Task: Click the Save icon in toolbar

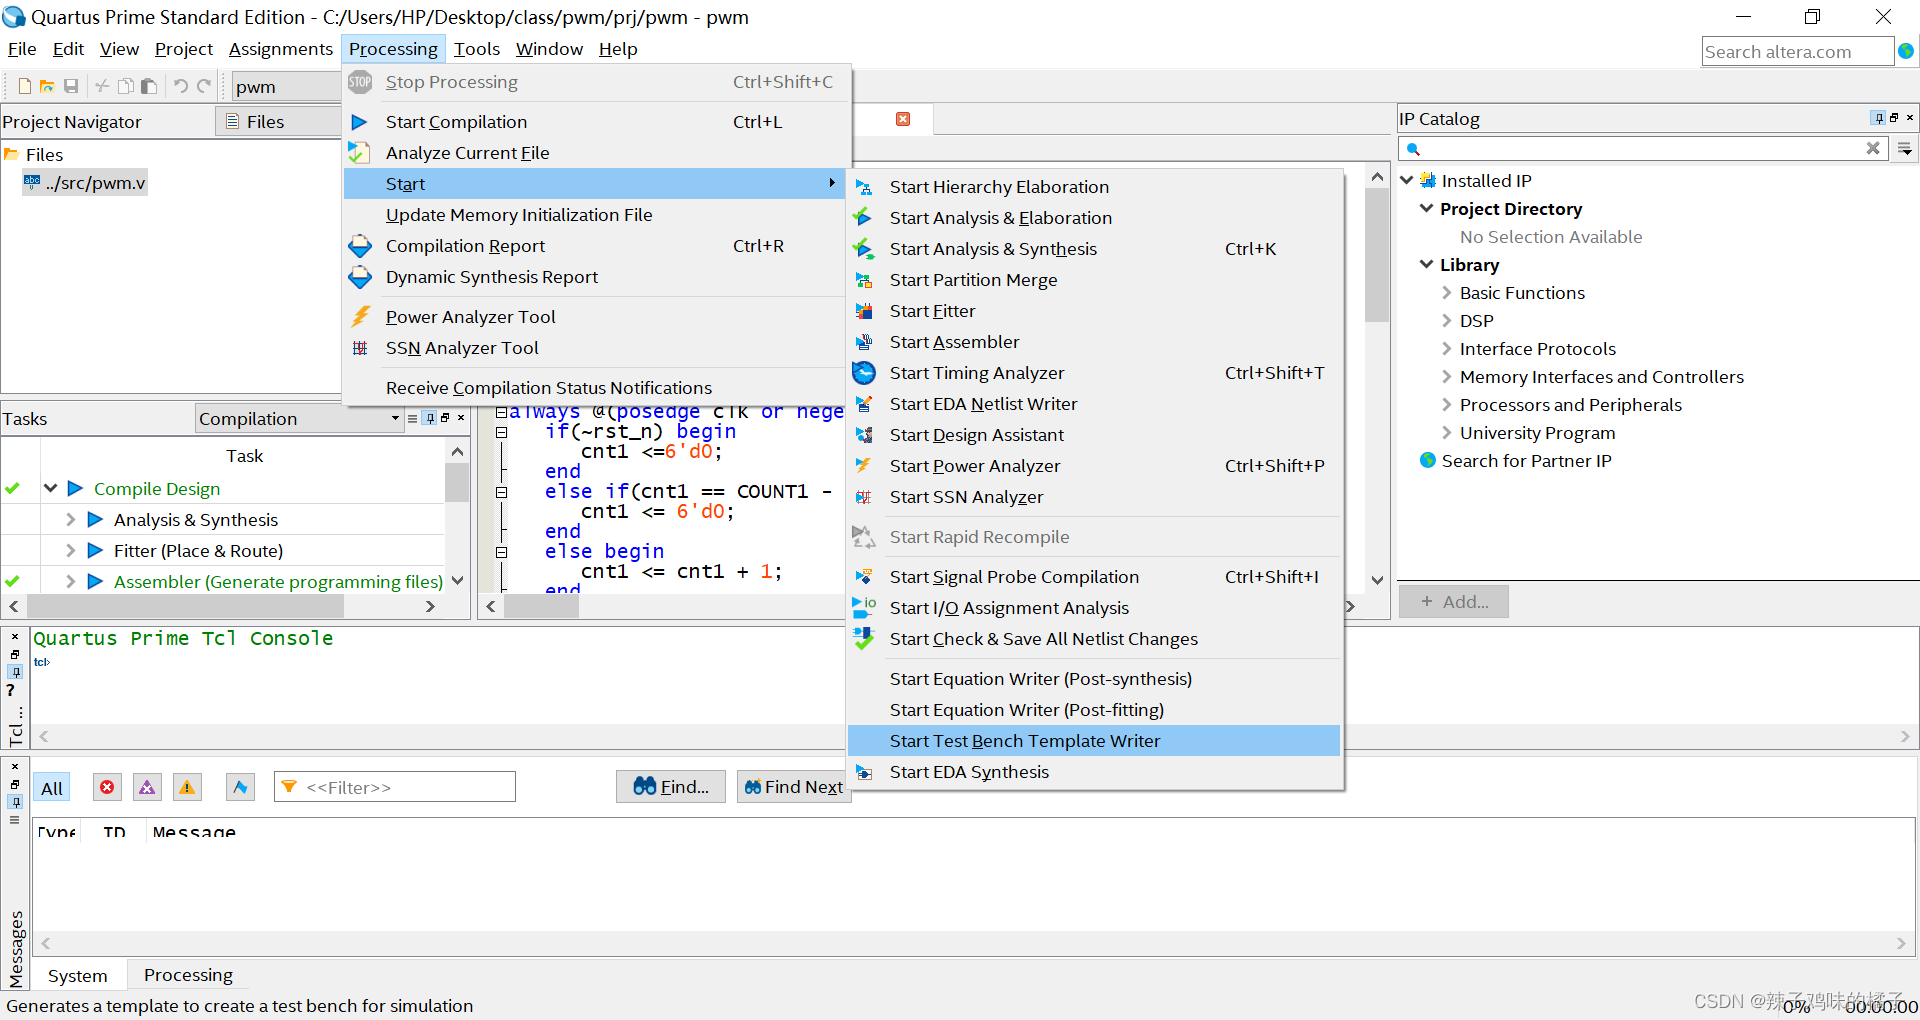Action: [71, 86]
